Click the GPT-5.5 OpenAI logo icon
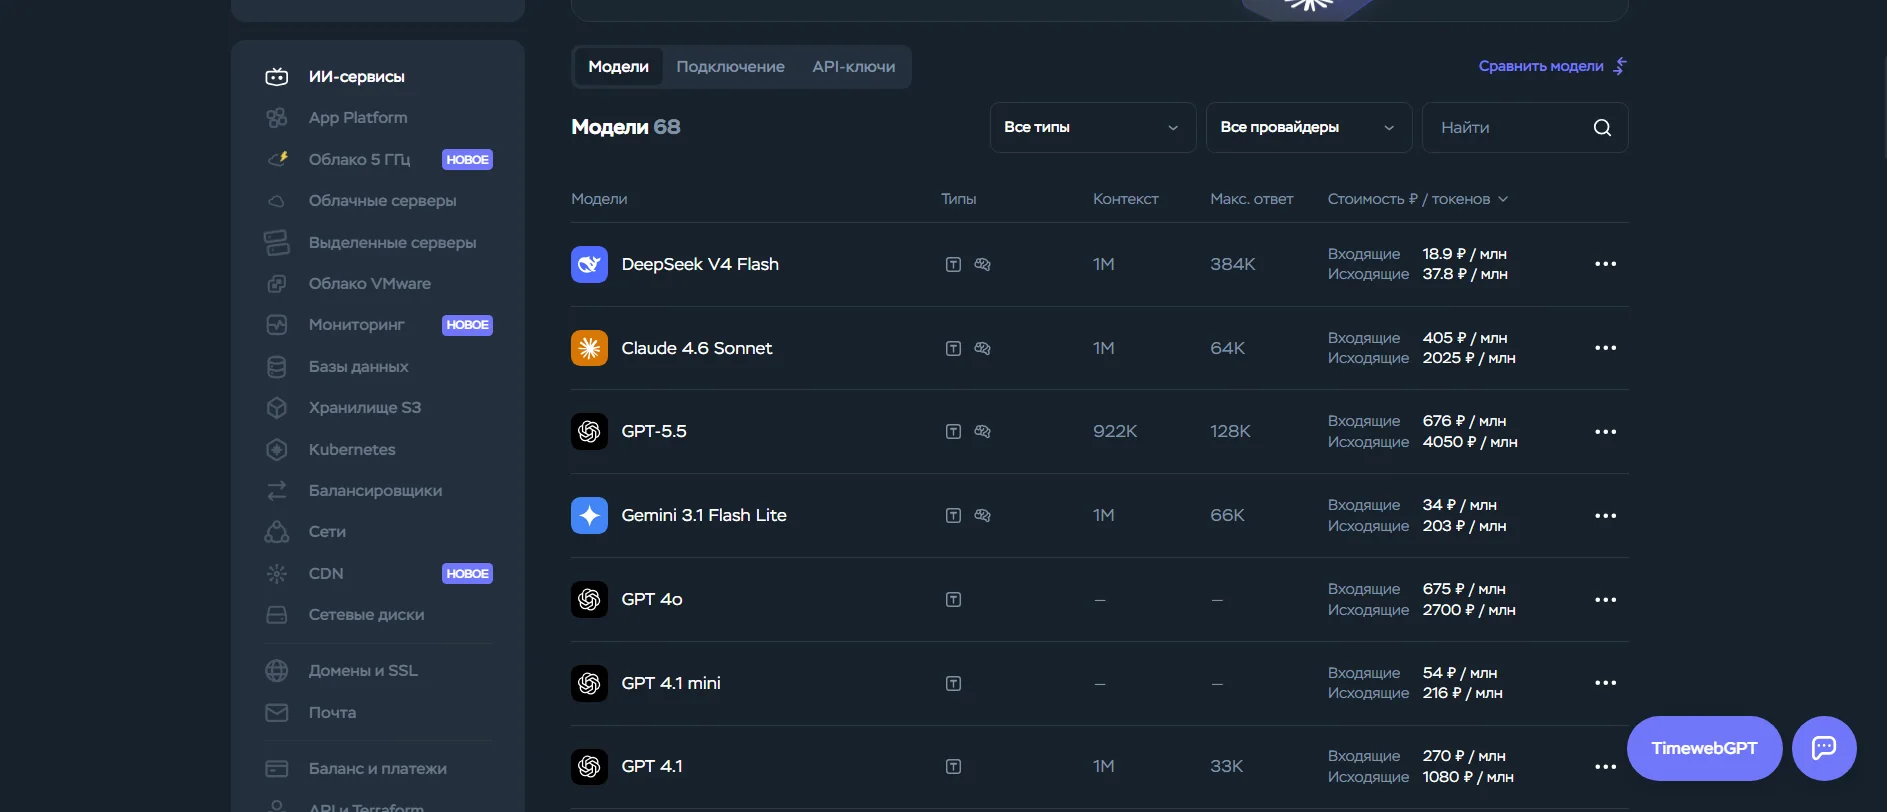Screen dimensions: 1887x812 (589, 432)
